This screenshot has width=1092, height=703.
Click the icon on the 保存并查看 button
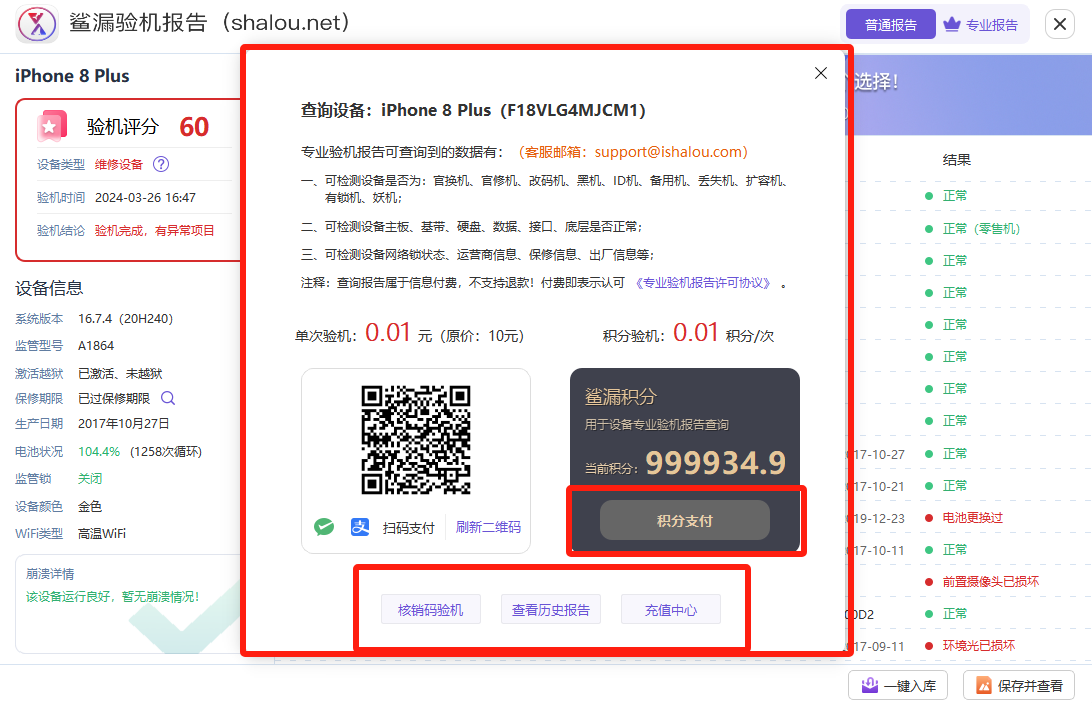click(983, 686)
